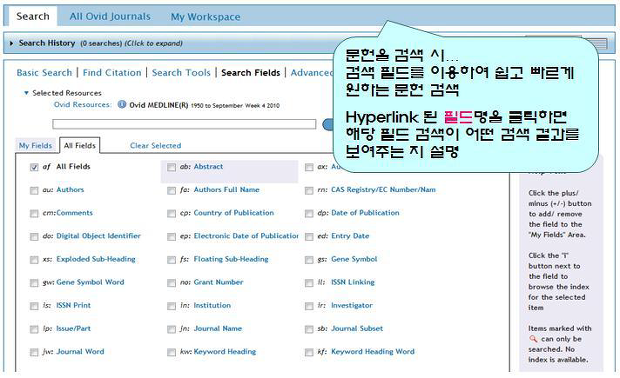This screenshot has height=378, width=620.
Task: Open the Comments field link
Action: click(74, 213)
